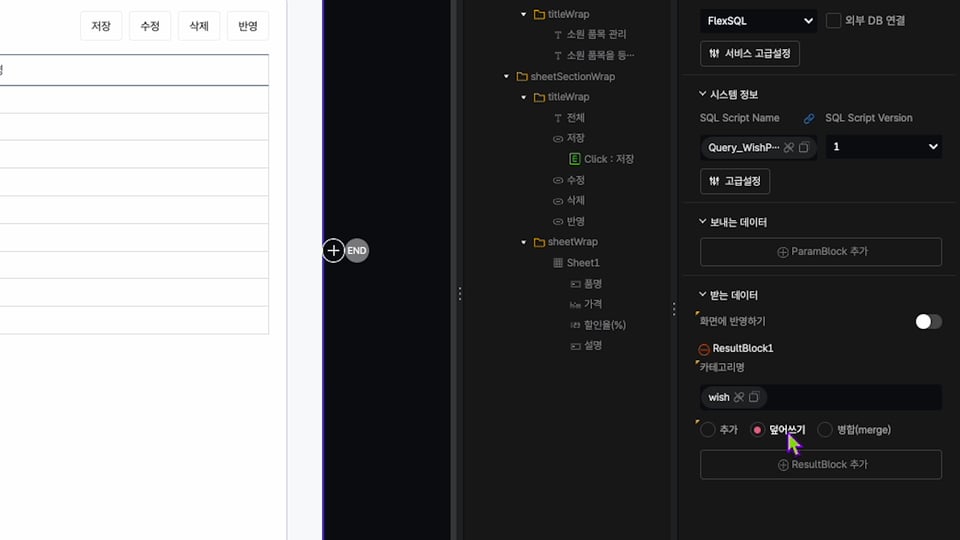960x540 pixels.
Task: Copy the wish category chip
Action: pyautogui.click(x=754, y=397)
